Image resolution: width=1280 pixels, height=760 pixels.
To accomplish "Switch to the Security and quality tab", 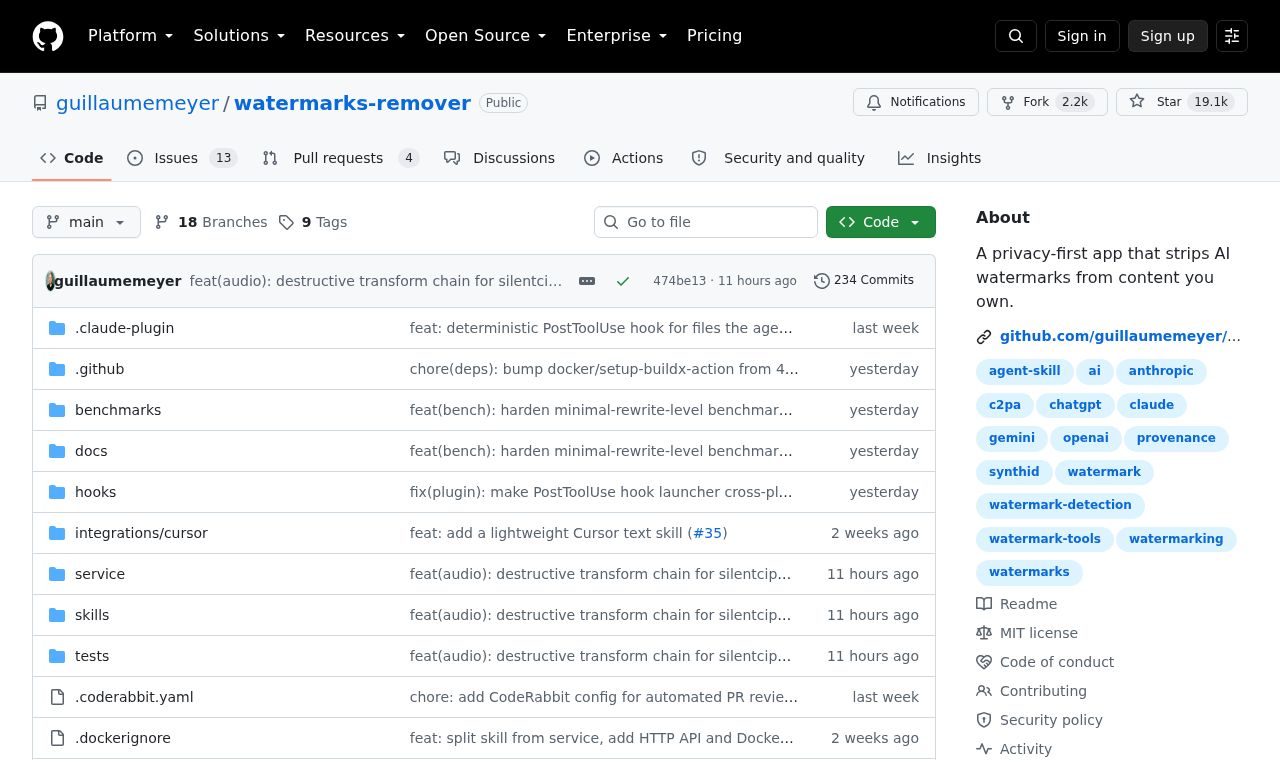I will point(778,158).
